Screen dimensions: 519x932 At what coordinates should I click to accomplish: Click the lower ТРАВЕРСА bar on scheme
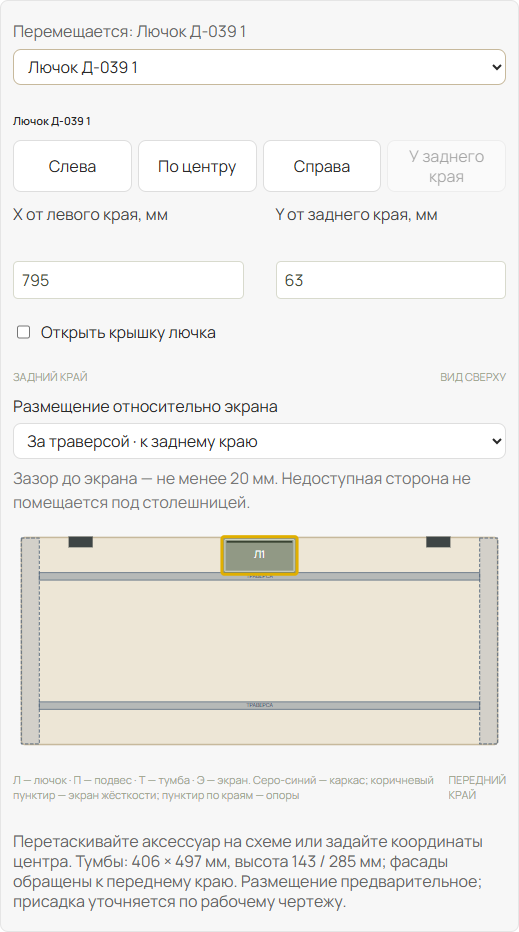click(259, 706)
